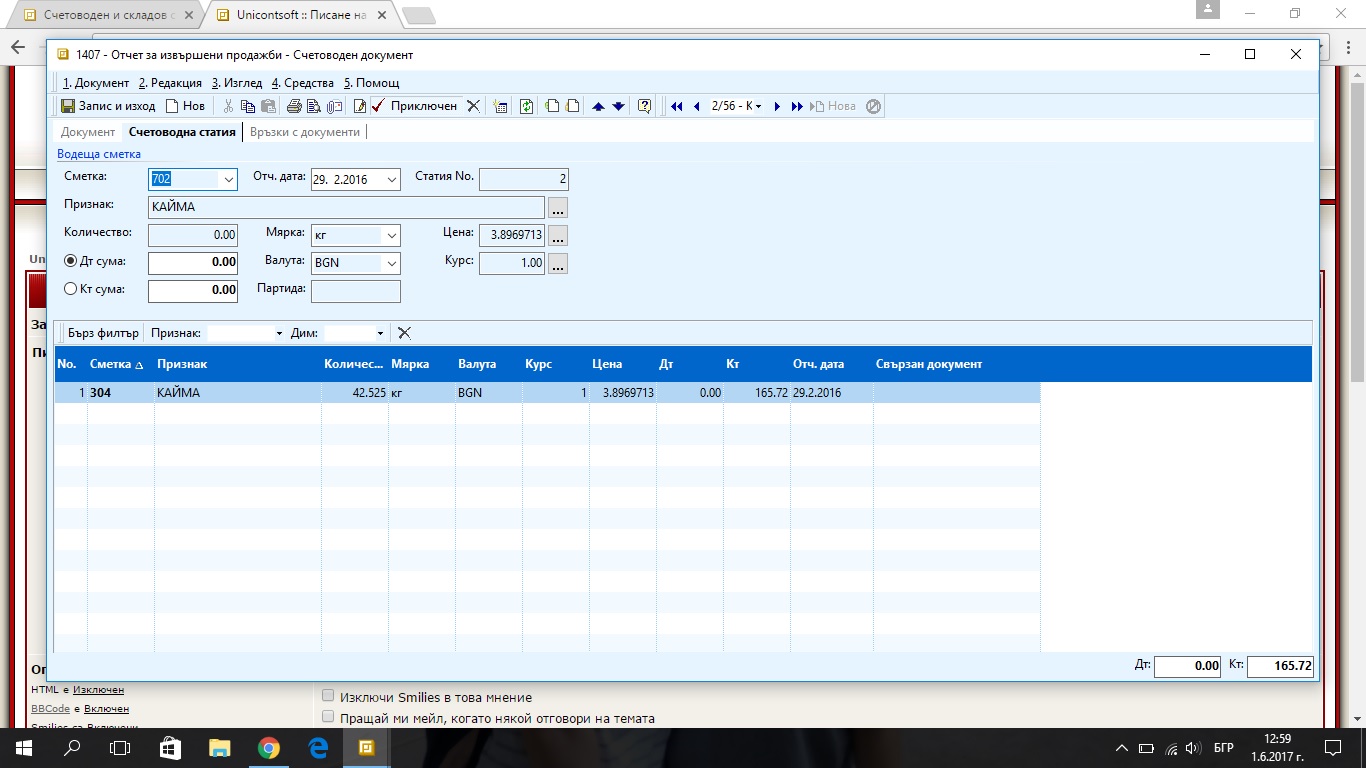Click the X delete icon after Приключен
The height and width of the screenshot is (768, 1366).
pos(474,106)
